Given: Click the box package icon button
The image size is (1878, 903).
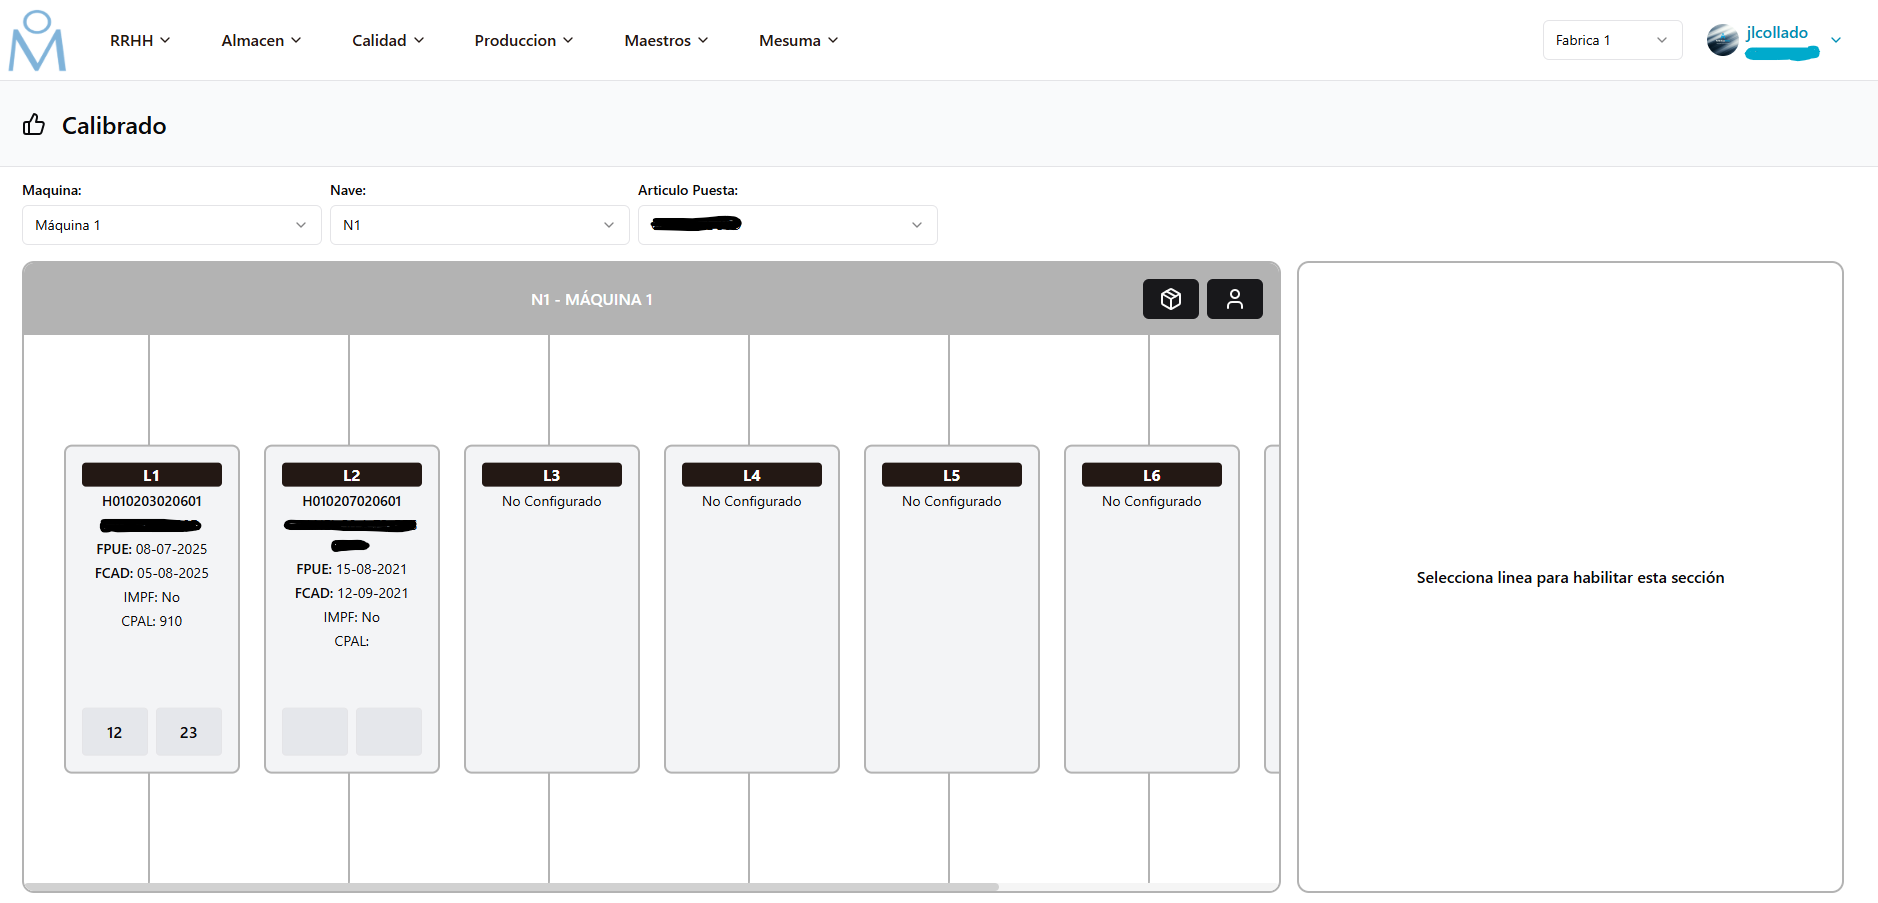Looking at the screenshot, I should [1170, 299].
